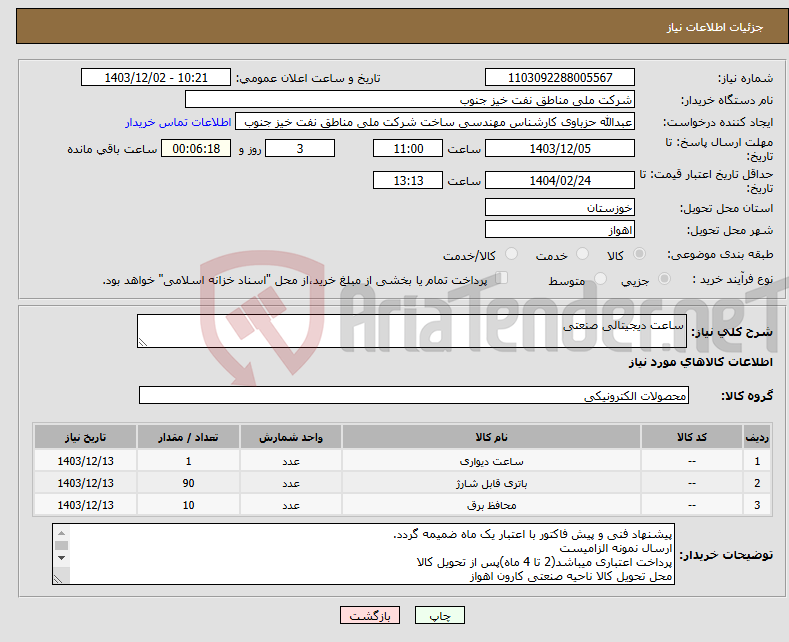
Task: Click remaining days field showing 3
Action: (300, 148)
